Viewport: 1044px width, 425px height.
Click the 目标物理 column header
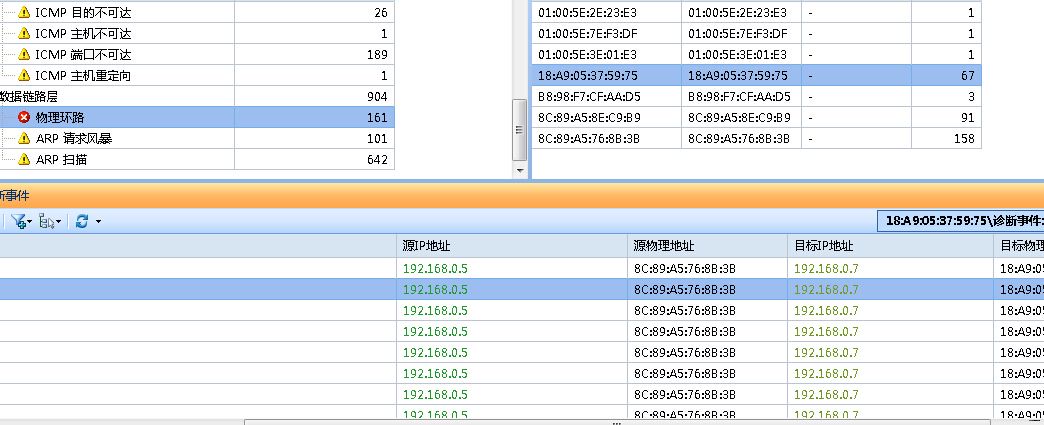[x=1019, y=246]
